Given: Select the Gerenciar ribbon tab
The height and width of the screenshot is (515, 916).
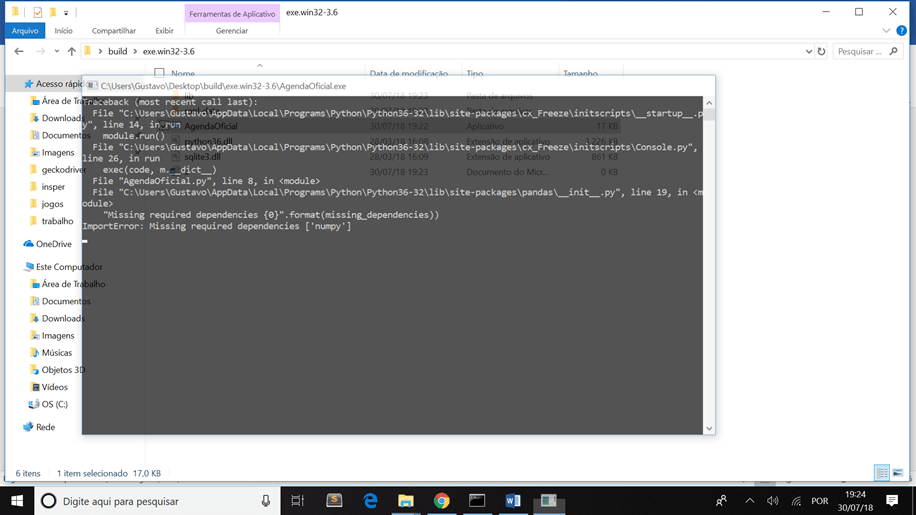Looking at the screenshot, I should (232, 30).
